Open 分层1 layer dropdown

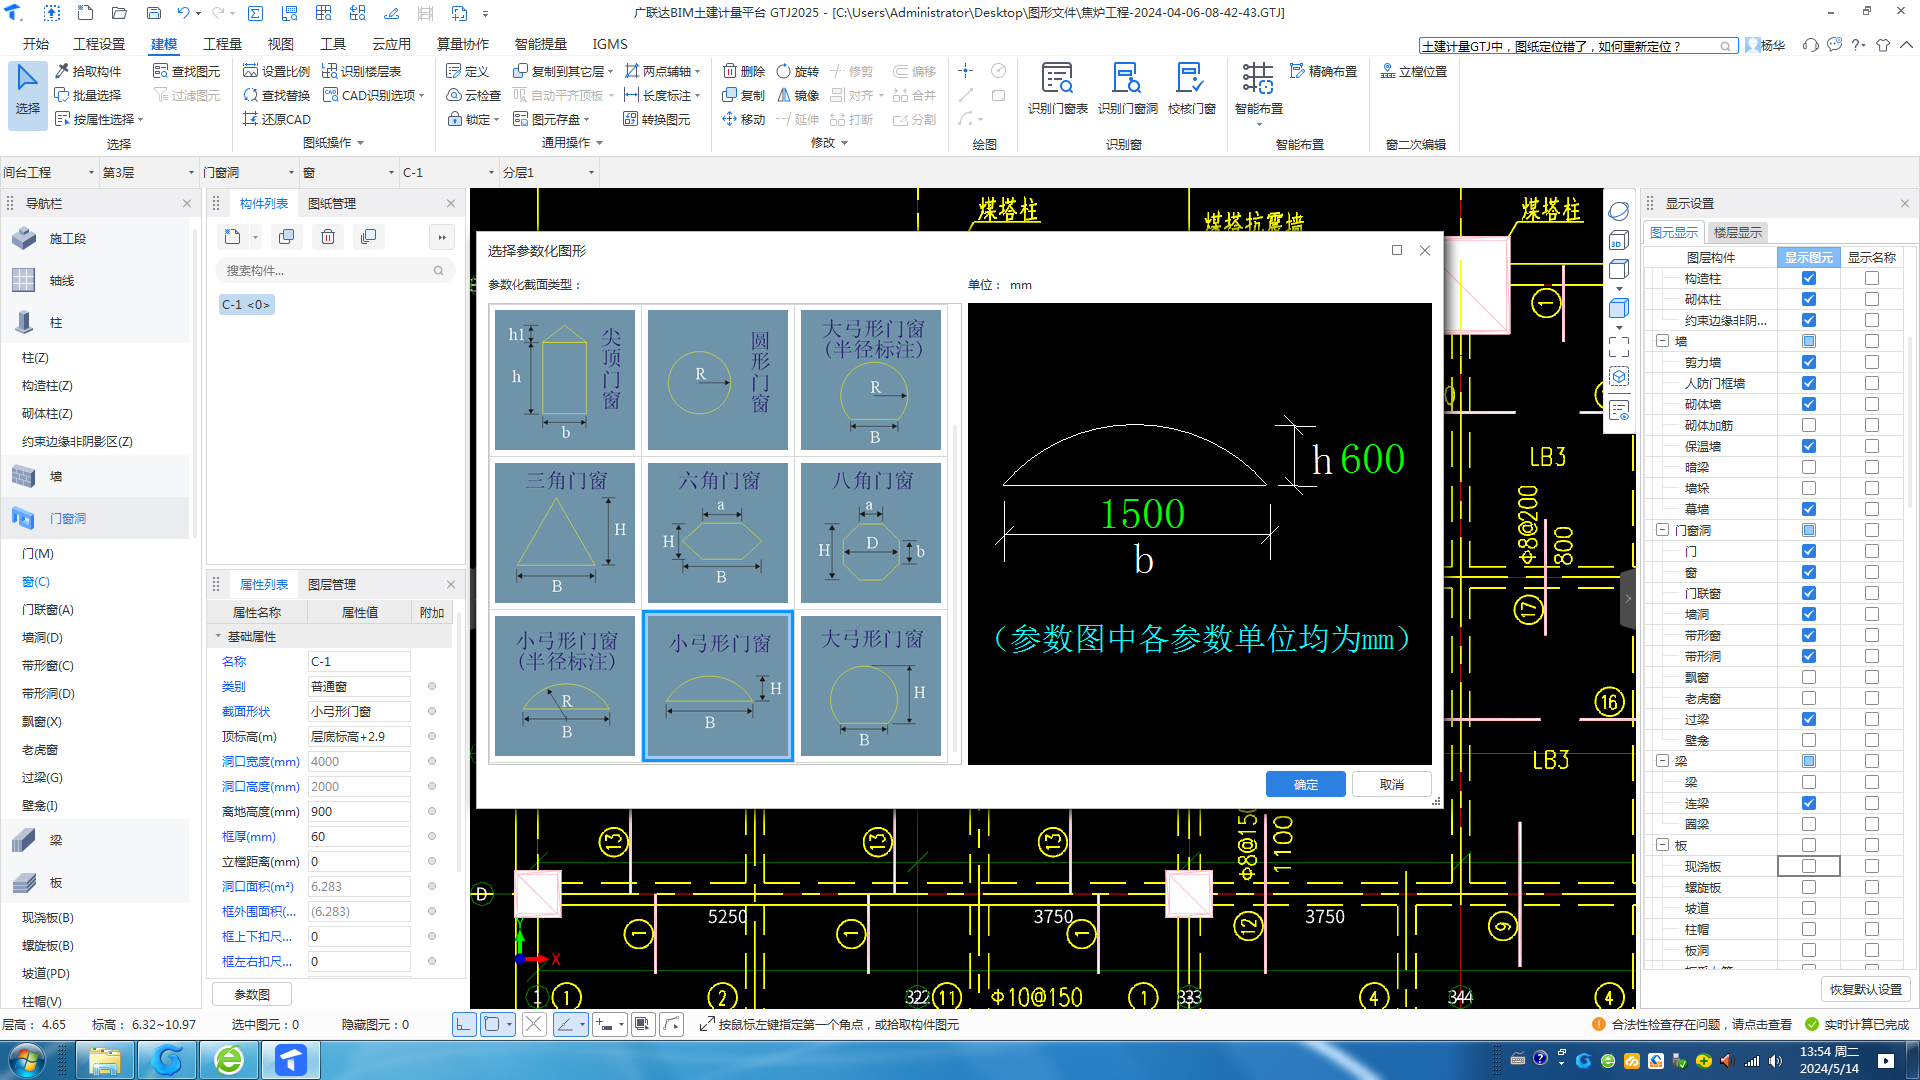click(x=548, y=173)
